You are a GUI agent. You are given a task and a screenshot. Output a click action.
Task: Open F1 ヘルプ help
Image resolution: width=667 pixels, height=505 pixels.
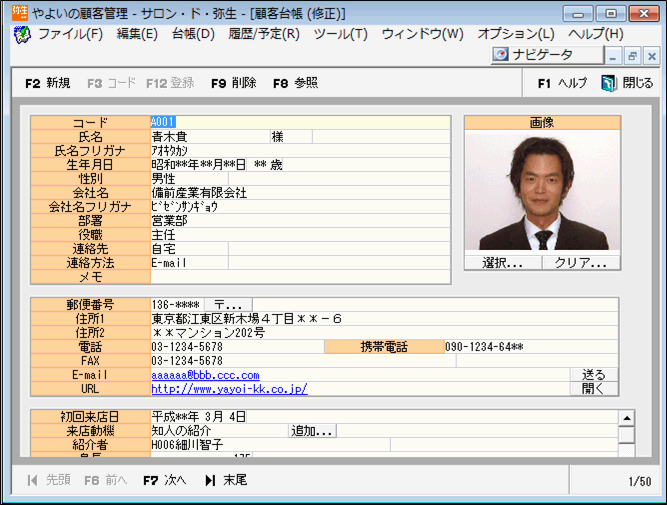(x=562, y=83)
